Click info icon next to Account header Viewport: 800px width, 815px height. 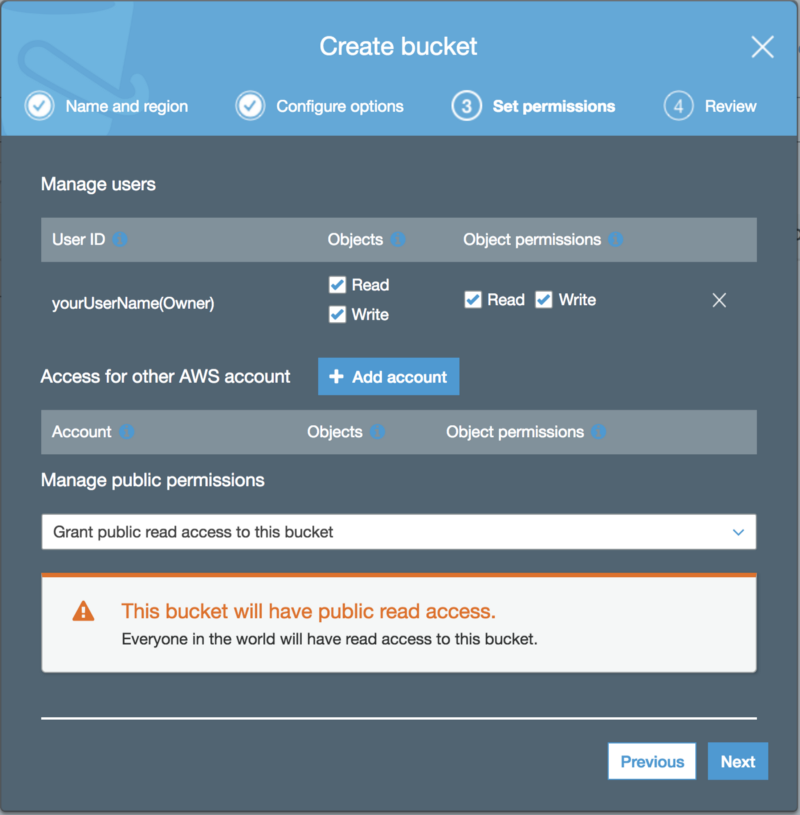[x=126, y=432]
